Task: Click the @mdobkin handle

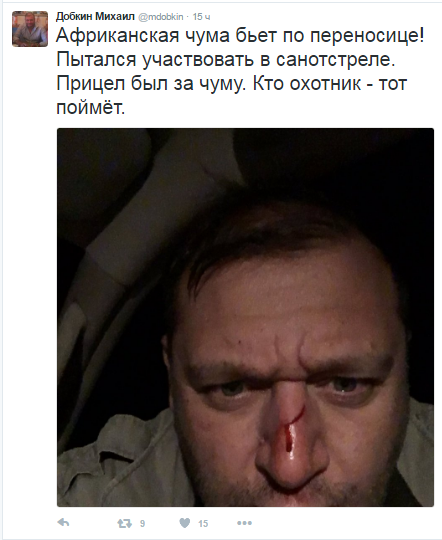Action: pyautogui.click(x=161, y=17)
